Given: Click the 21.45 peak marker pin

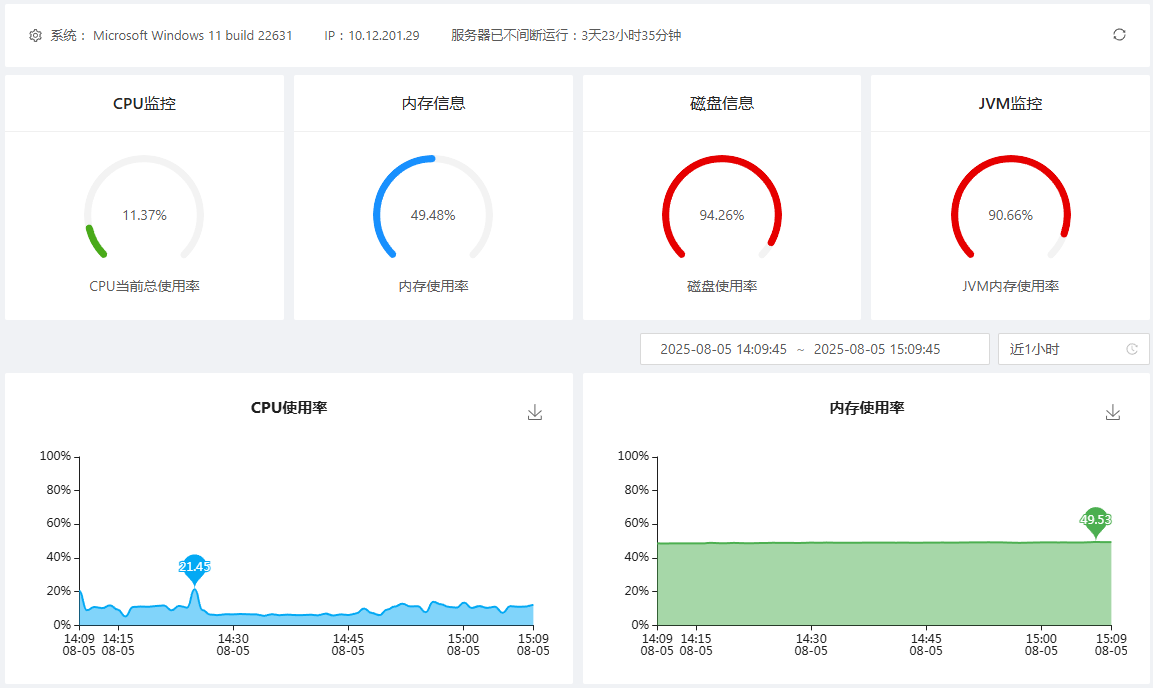Looking at the screenshot, I should point(194,567).
